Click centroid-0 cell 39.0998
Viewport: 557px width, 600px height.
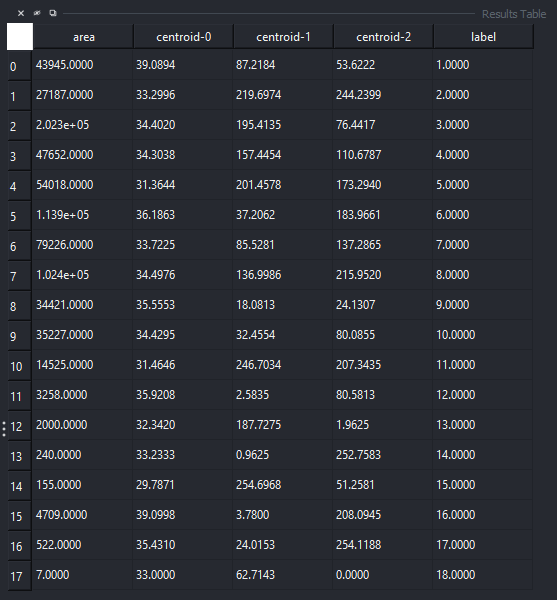point(183,515)
